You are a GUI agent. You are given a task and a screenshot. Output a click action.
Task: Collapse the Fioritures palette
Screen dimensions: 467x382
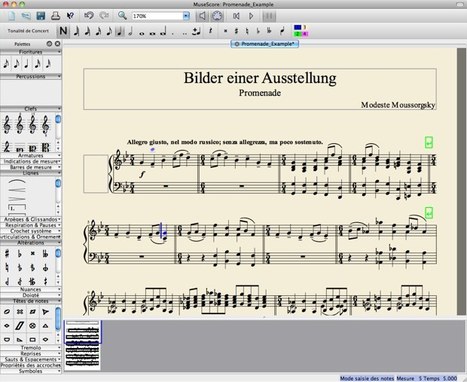pos(31,52)
